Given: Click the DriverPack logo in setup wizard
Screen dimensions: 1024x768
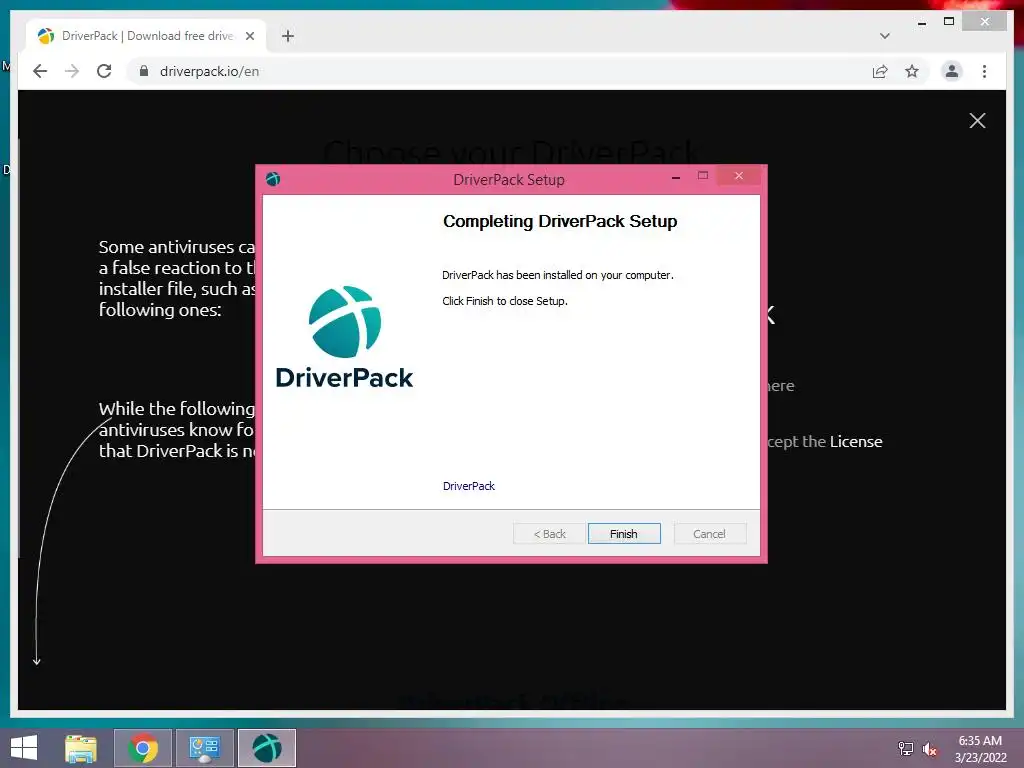Looking at the screenshot, I should [x=344, y=337].
